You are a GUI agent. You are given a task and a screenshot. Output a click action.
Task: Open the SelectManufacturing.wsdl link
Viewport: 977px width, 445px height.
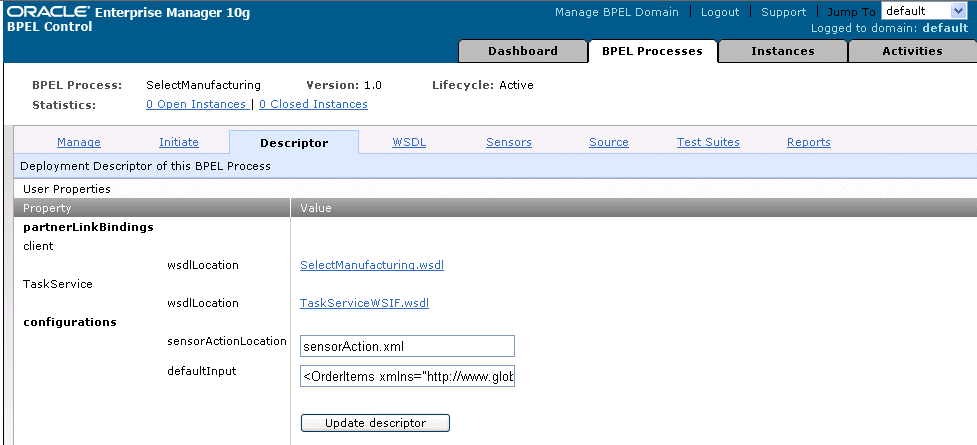pos(372,265)
